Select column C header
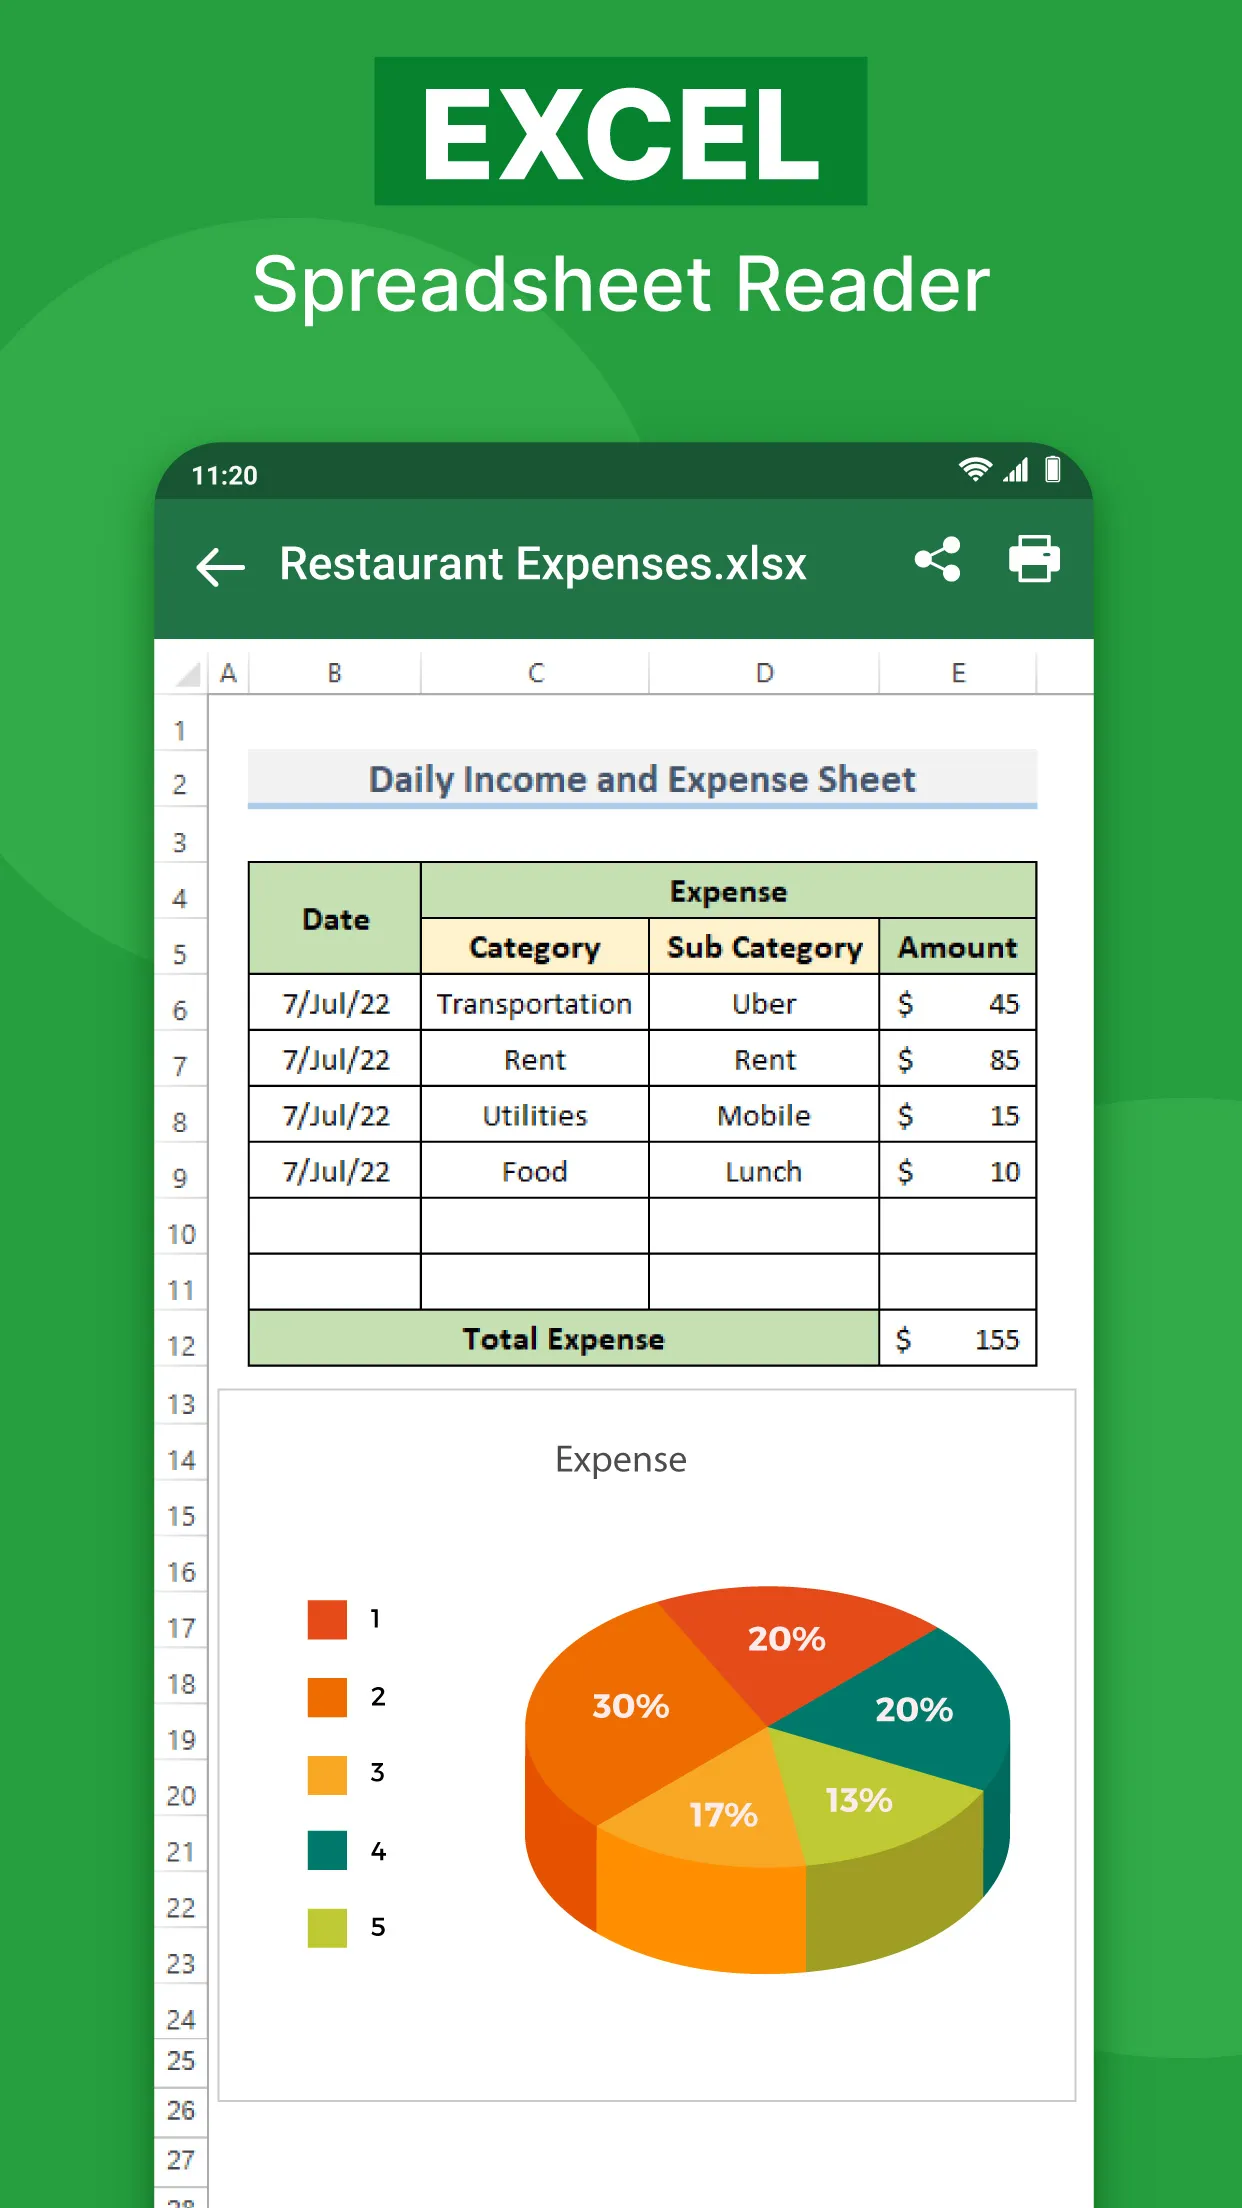 (536, 673)
